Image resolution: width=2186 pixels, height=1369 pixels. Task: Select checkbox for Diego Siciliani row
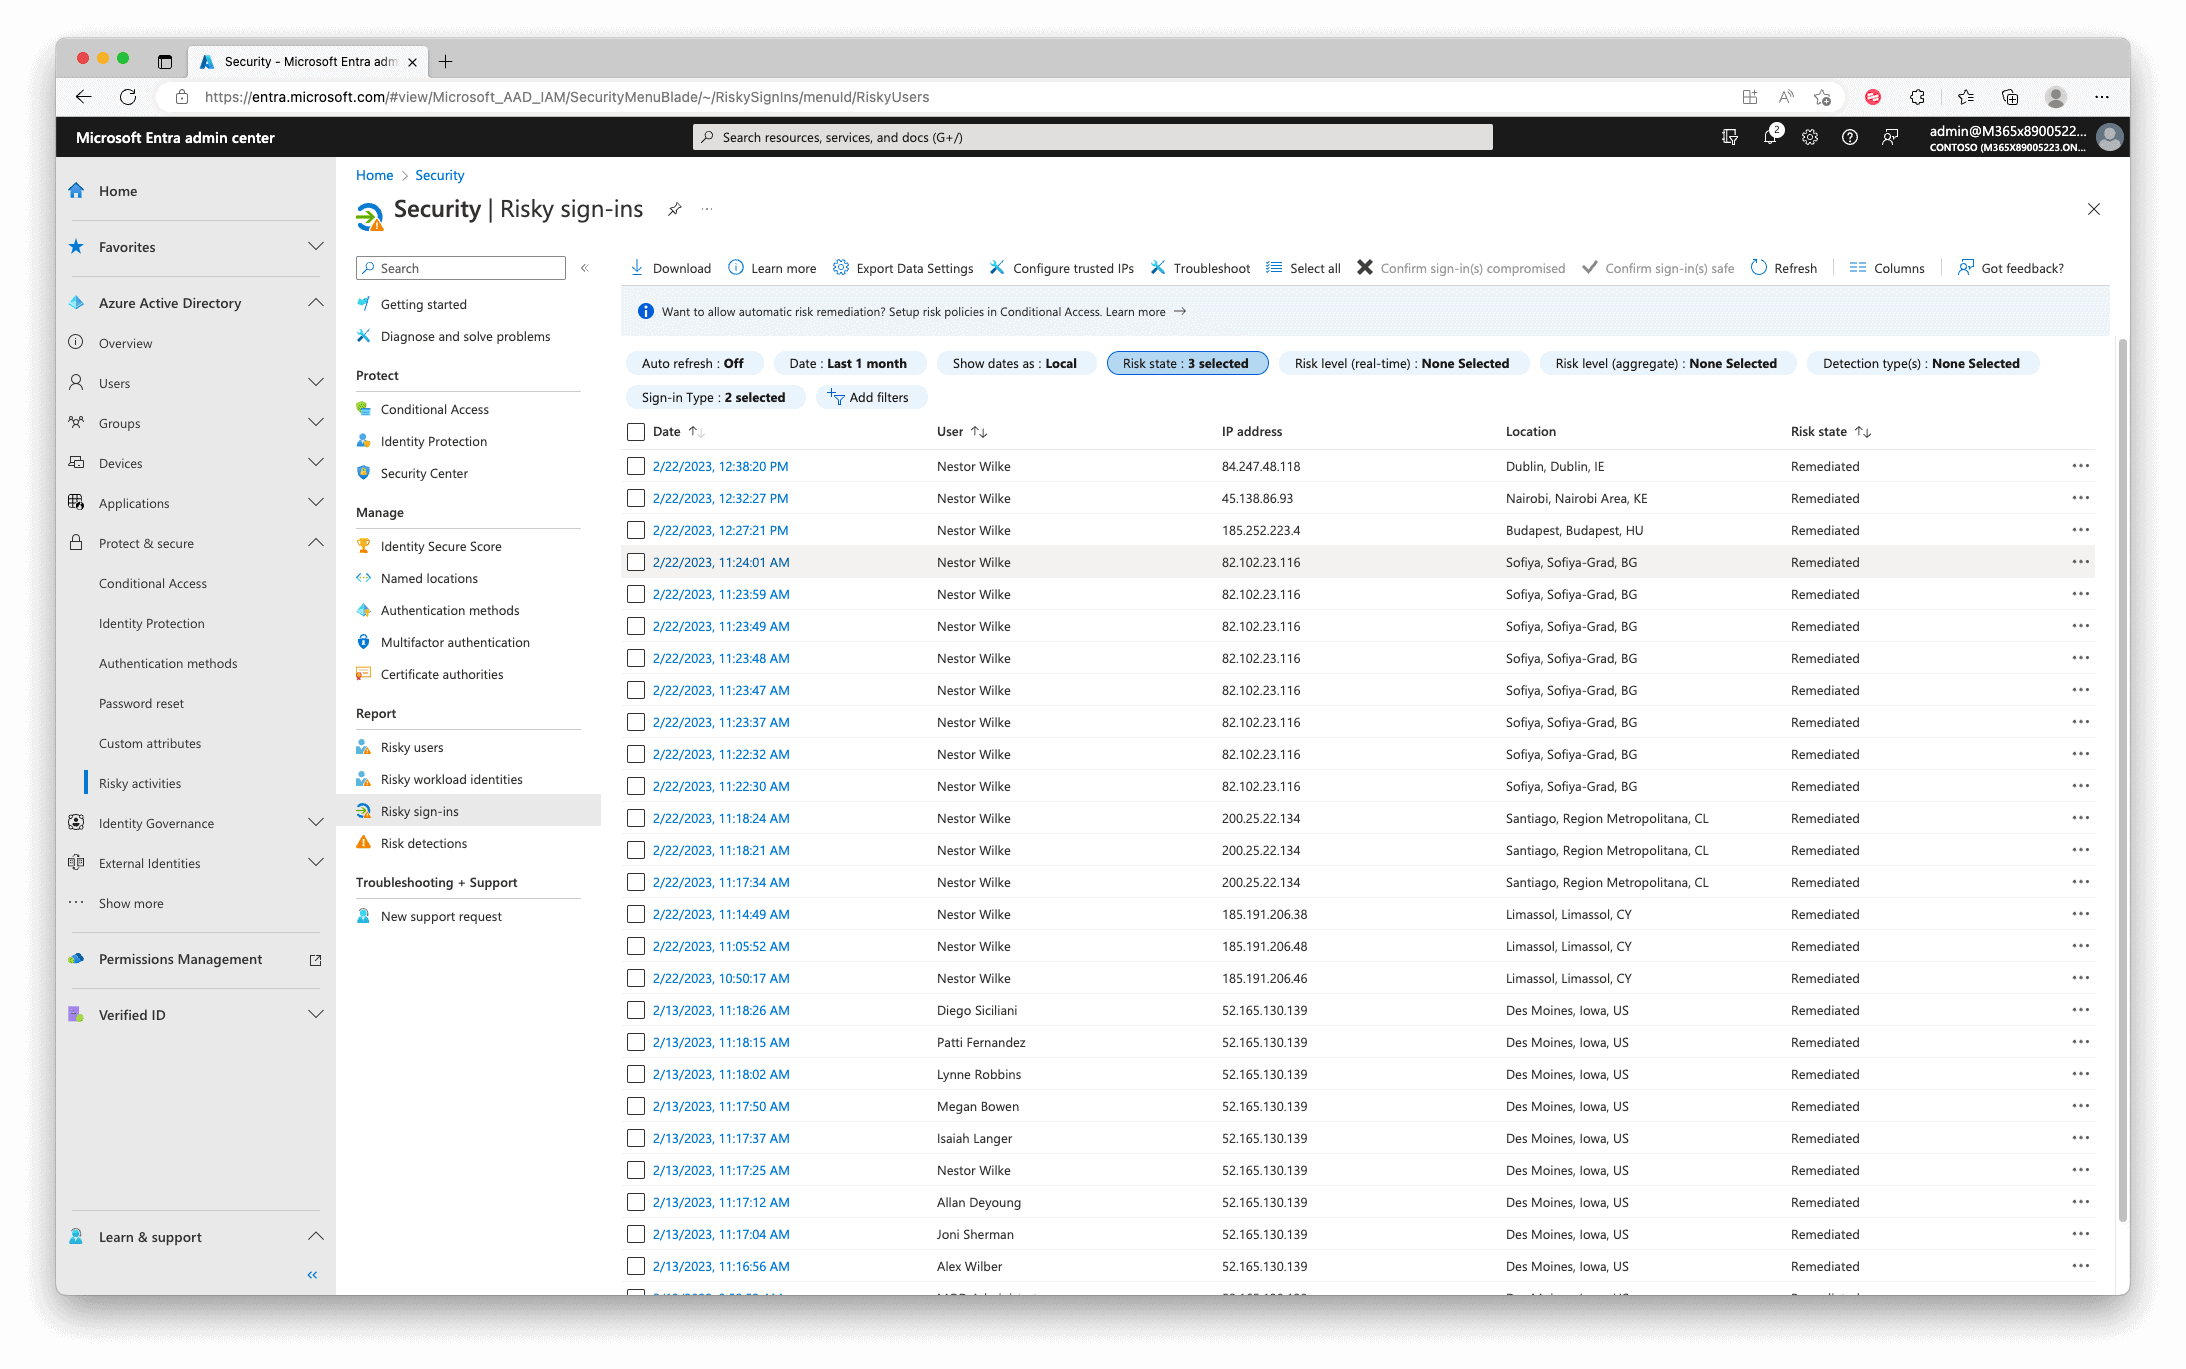636,1010
